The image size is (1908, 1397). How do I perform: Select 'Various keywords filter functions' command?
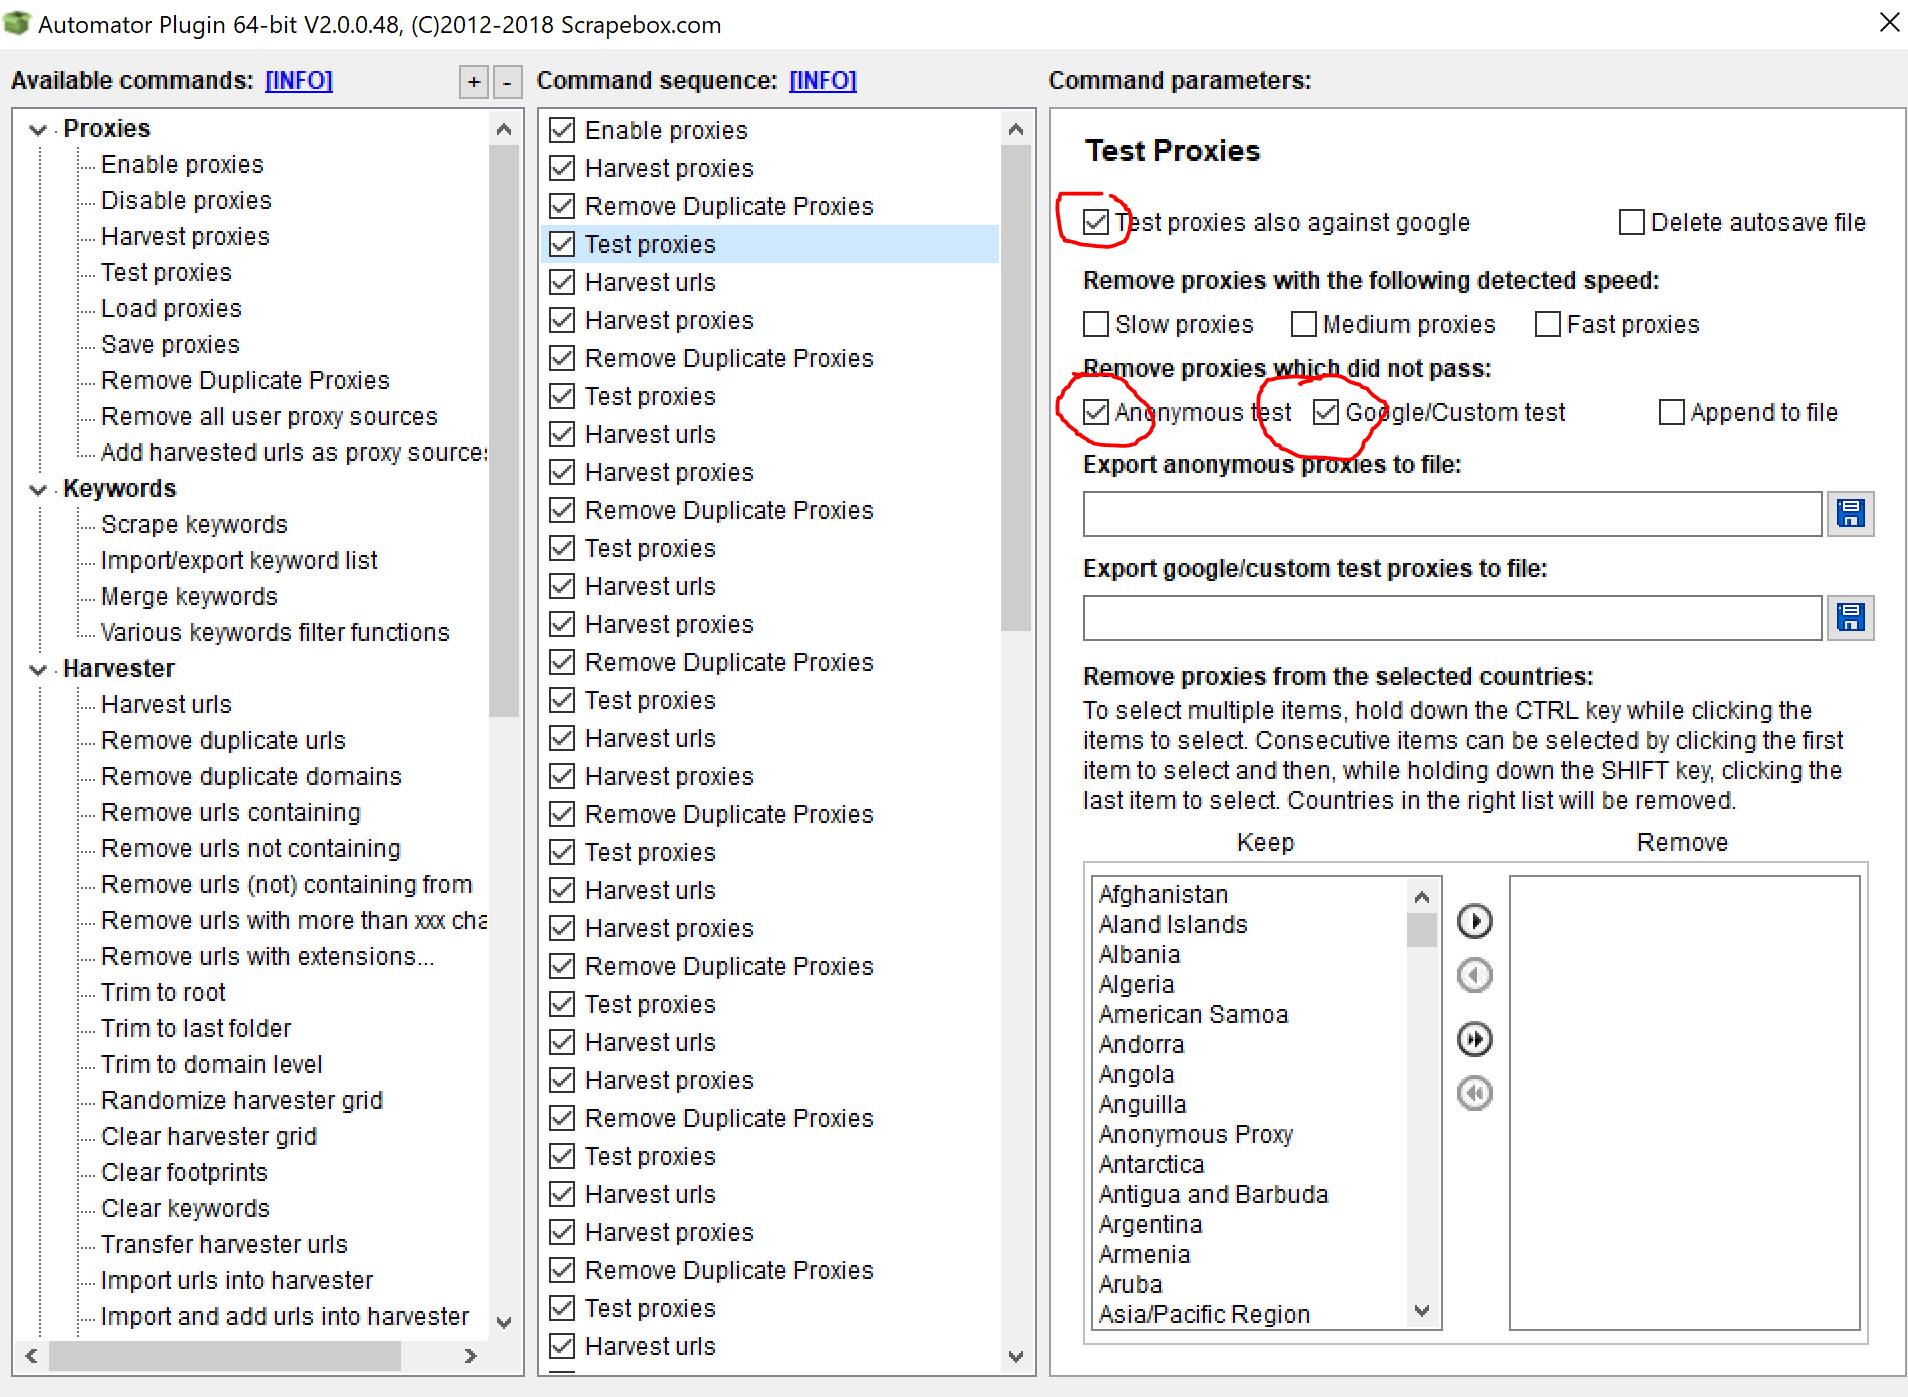(275, 632)
